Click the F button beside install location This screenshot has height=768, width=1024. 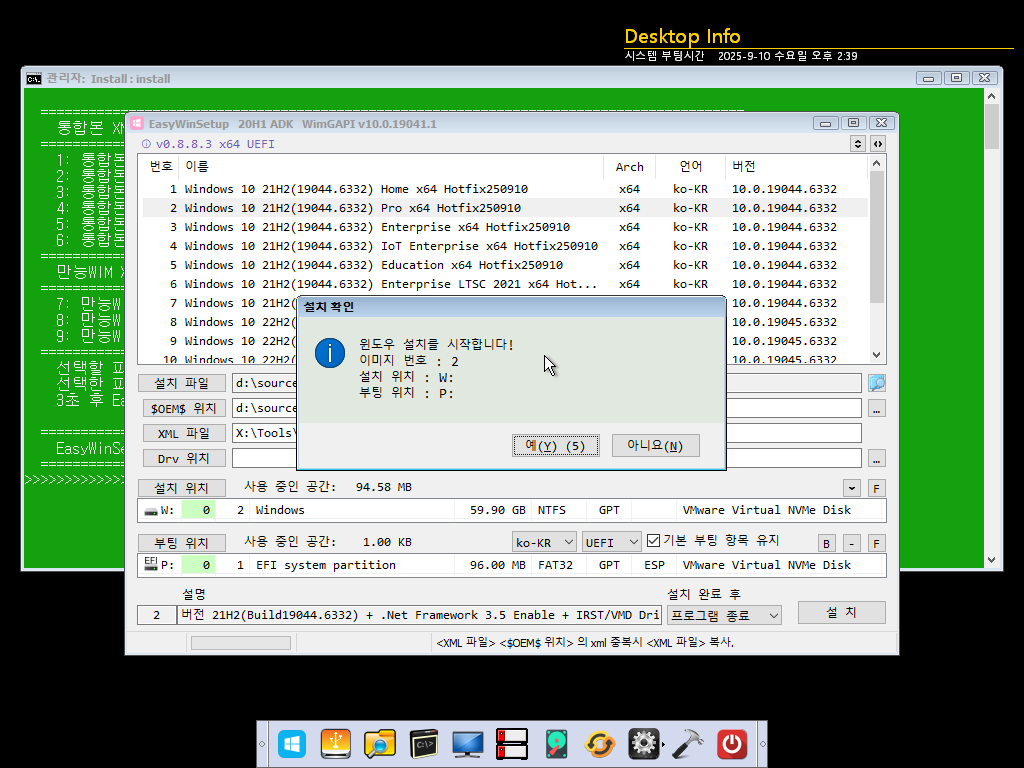pos(876,488)
